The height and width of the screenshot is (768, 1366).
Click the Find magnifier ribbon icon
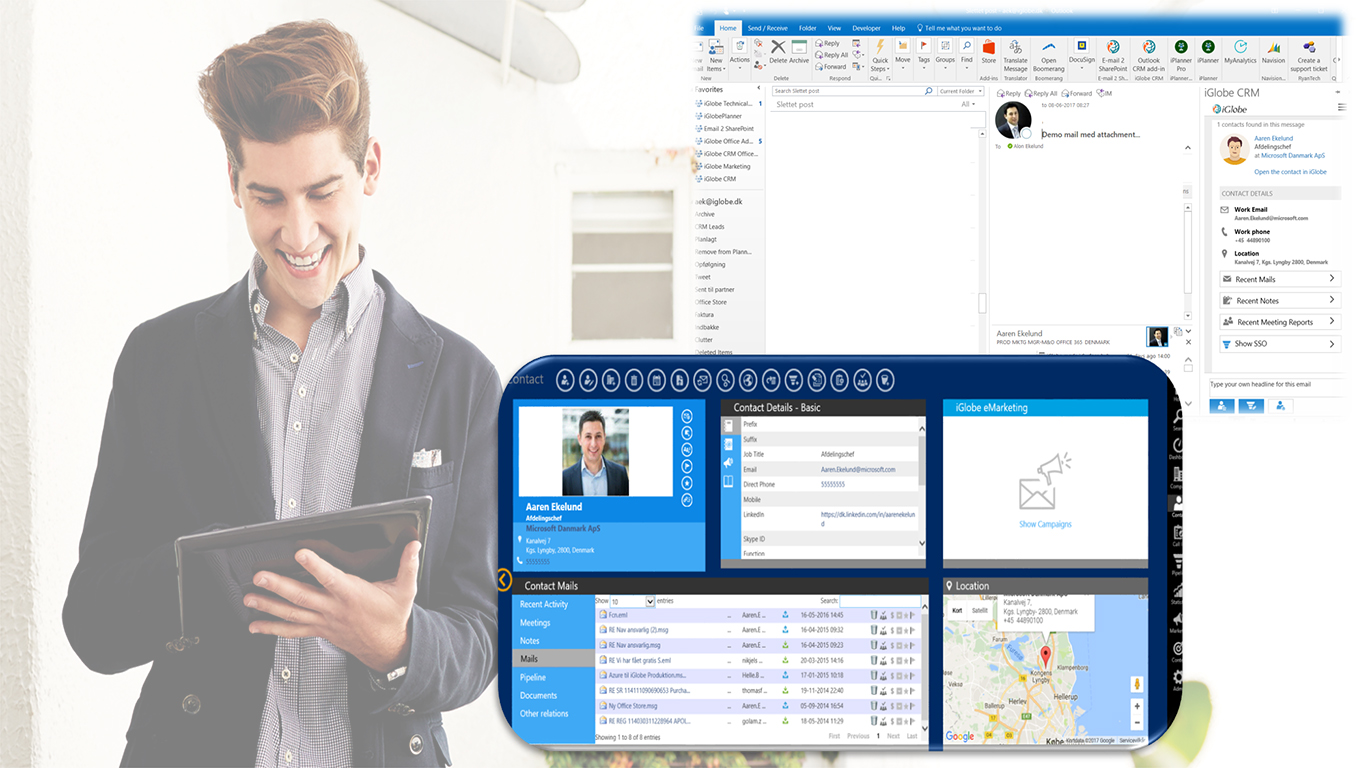967,46
